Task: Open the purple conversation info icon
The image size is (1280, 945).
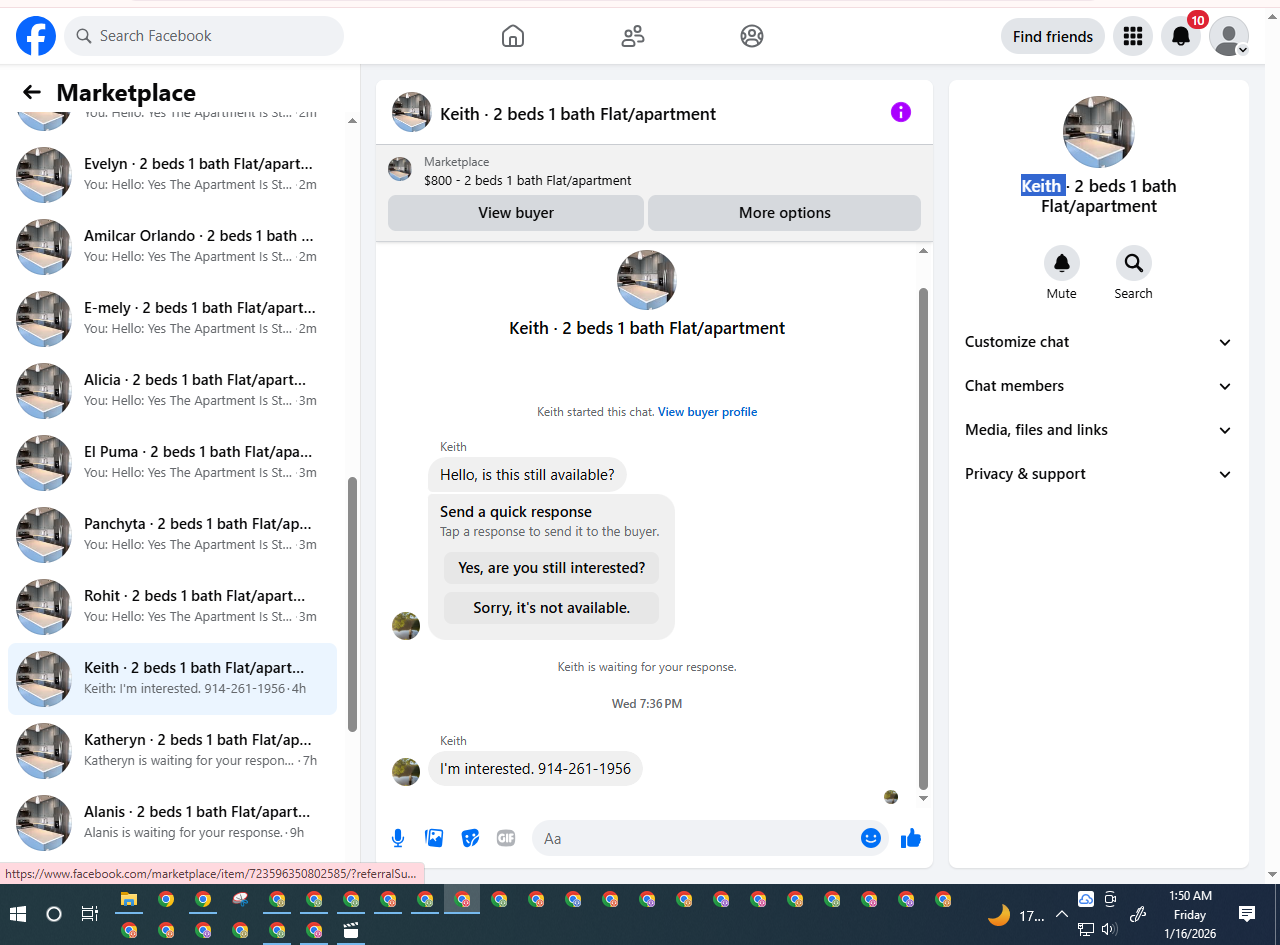Action: (901, 112)
